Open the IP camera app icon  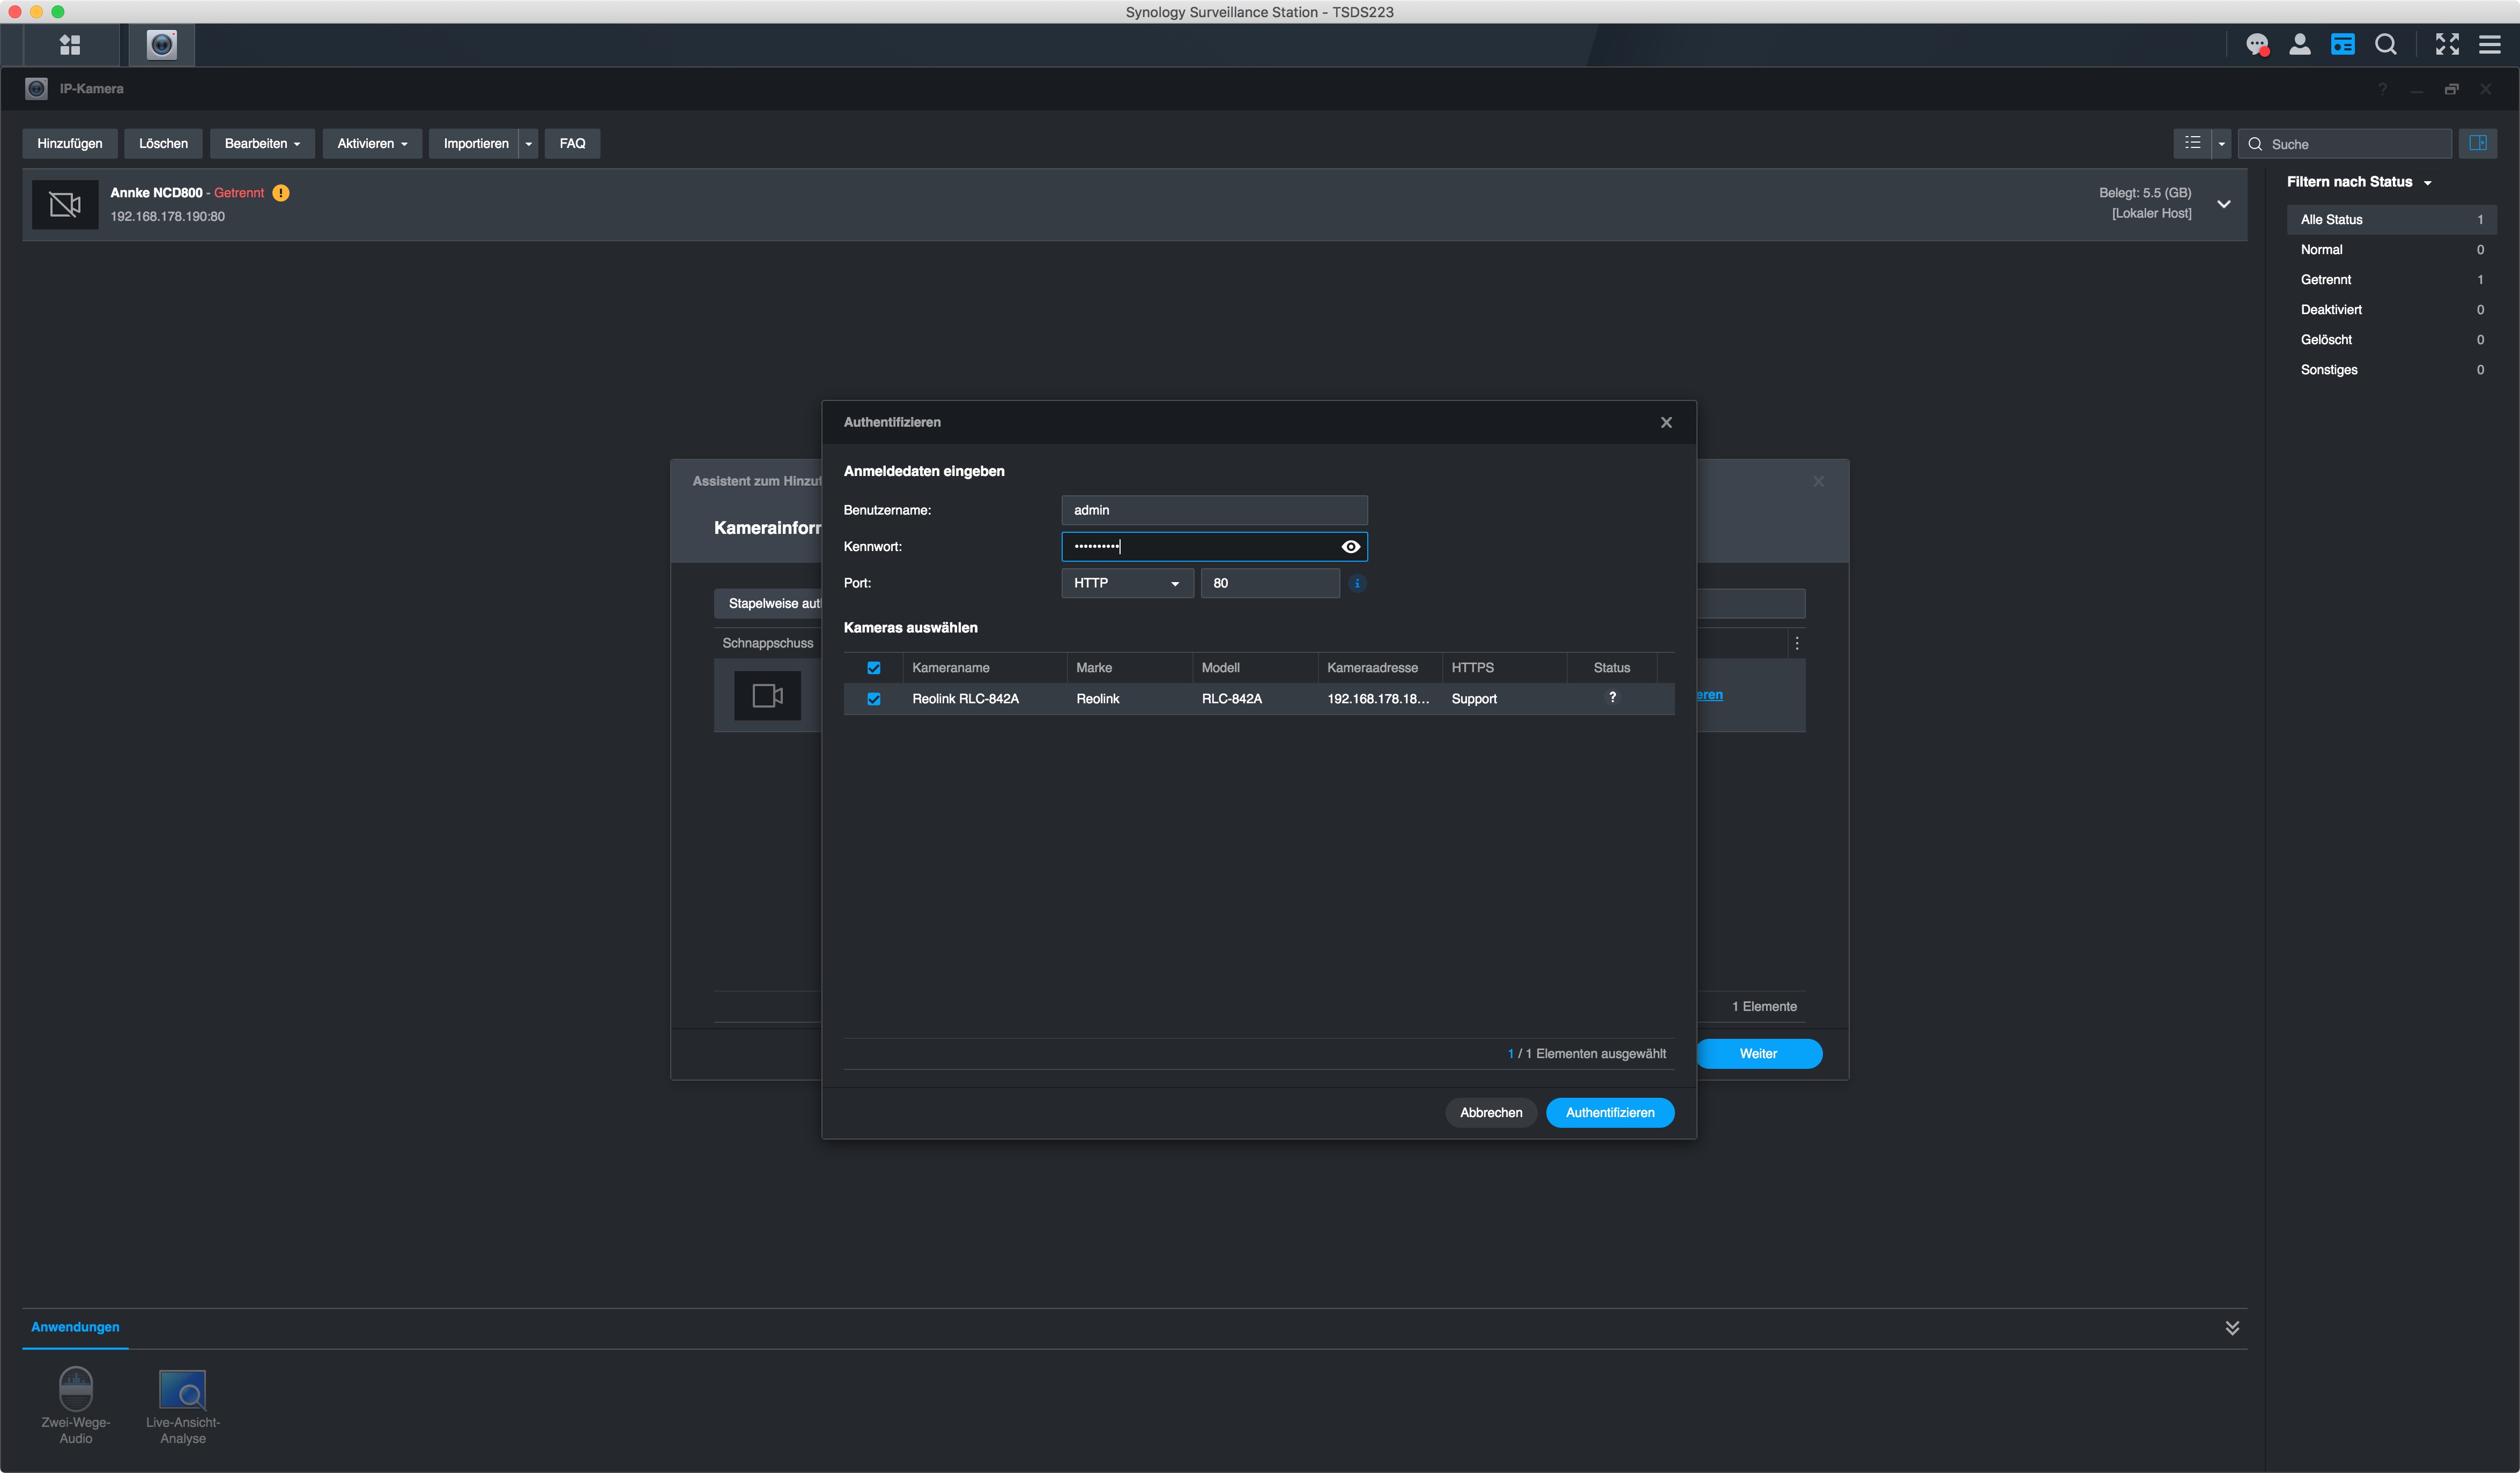161,44
